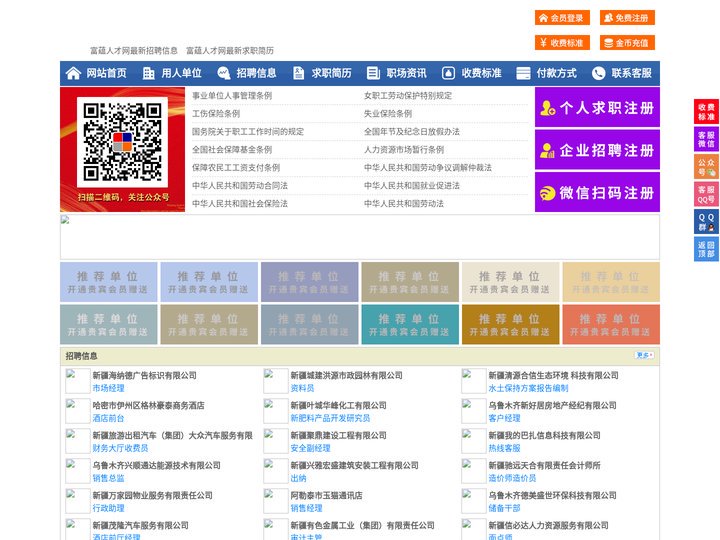Open 网站首页 menu item

click(x=106, y=73)
